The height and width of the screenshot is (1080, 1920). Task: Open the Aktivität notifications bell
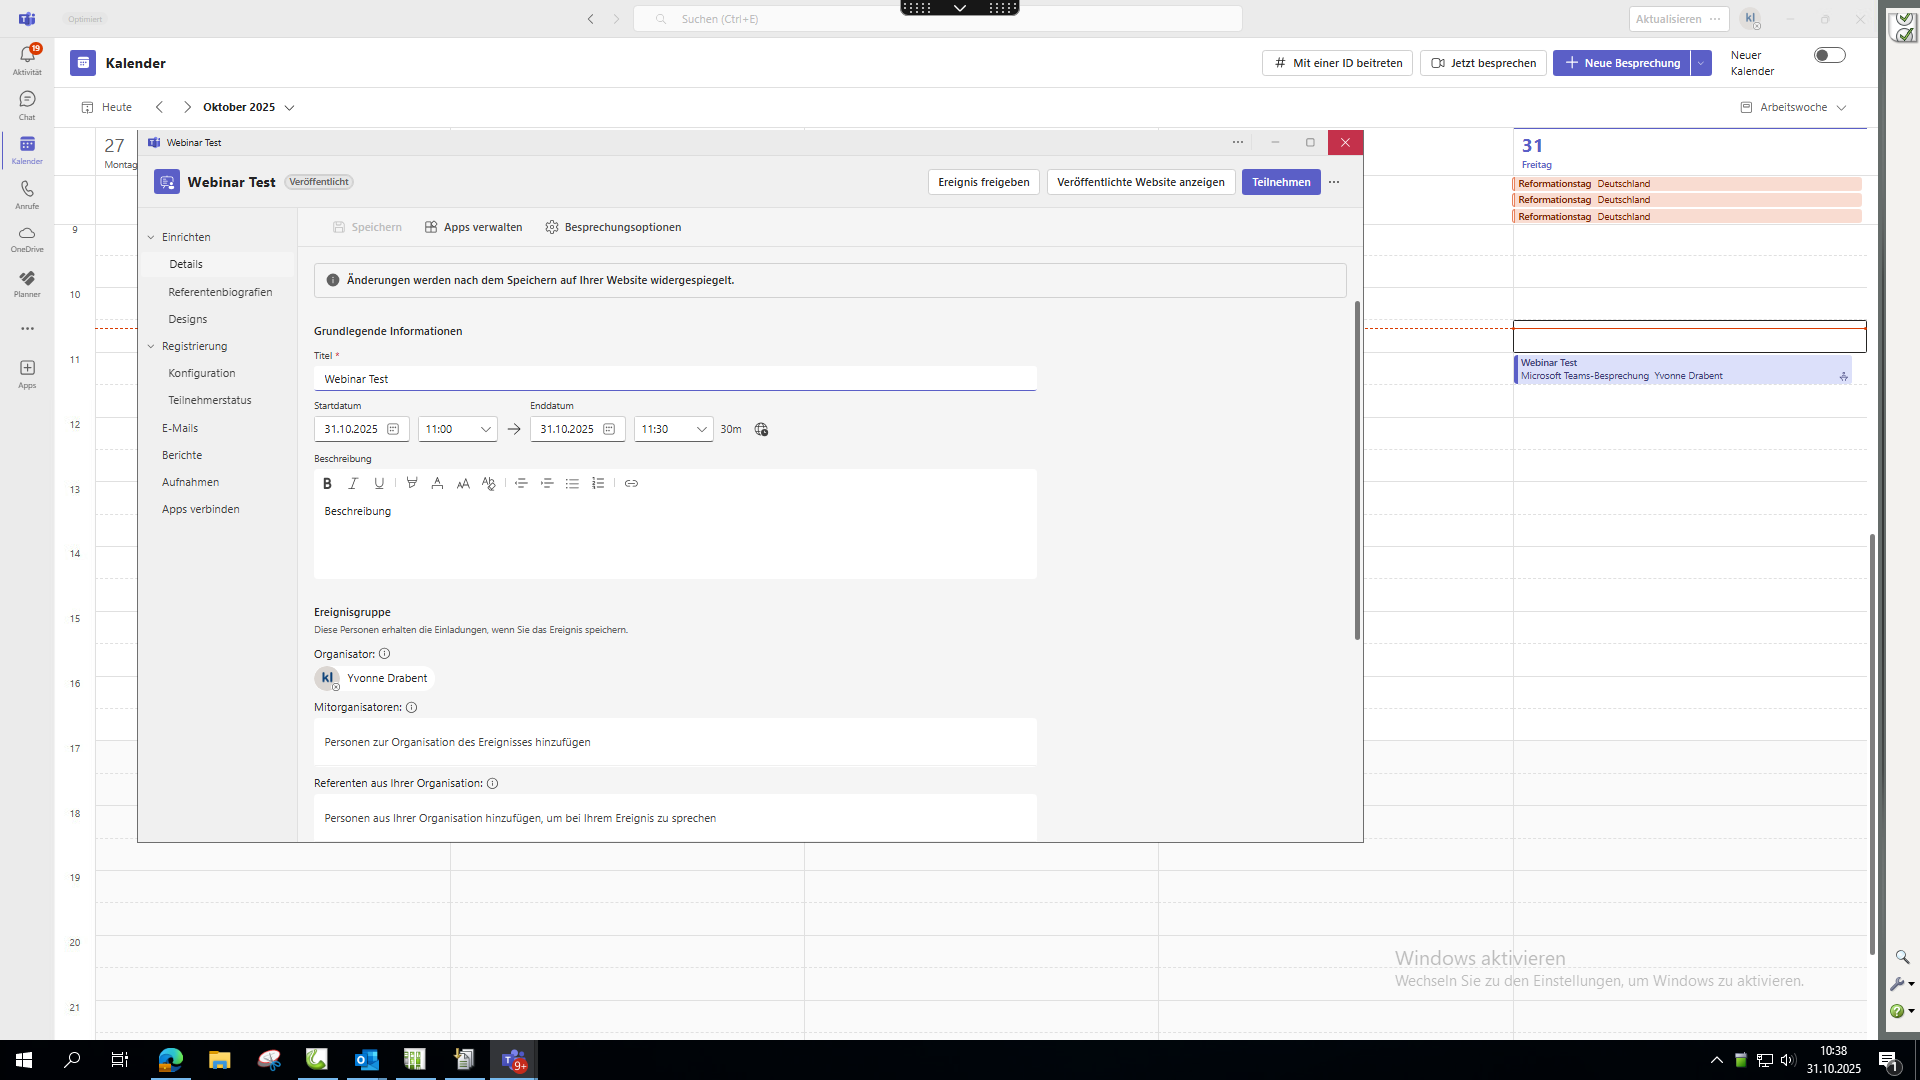click(27, 58)
